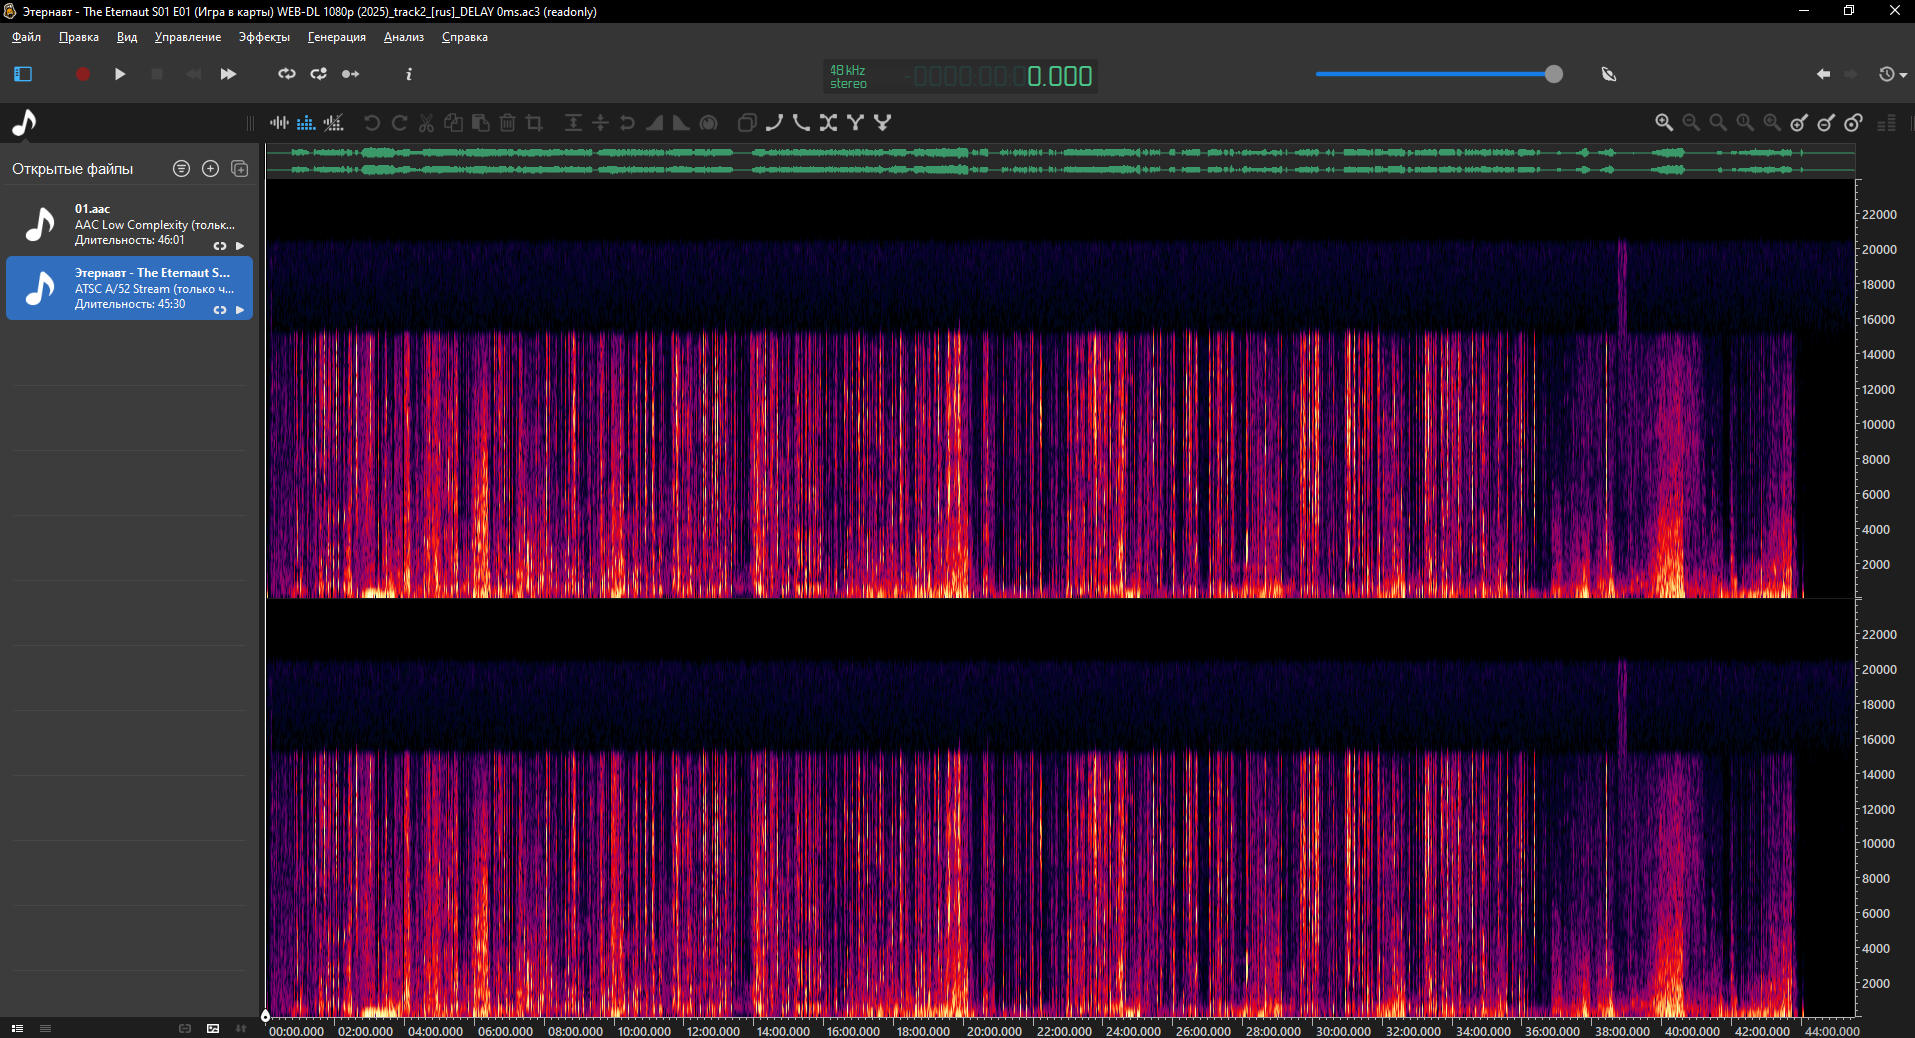Open file properties via the info icon
The height and width of the screenshot is (1038, 1915).
pos(408,74)
